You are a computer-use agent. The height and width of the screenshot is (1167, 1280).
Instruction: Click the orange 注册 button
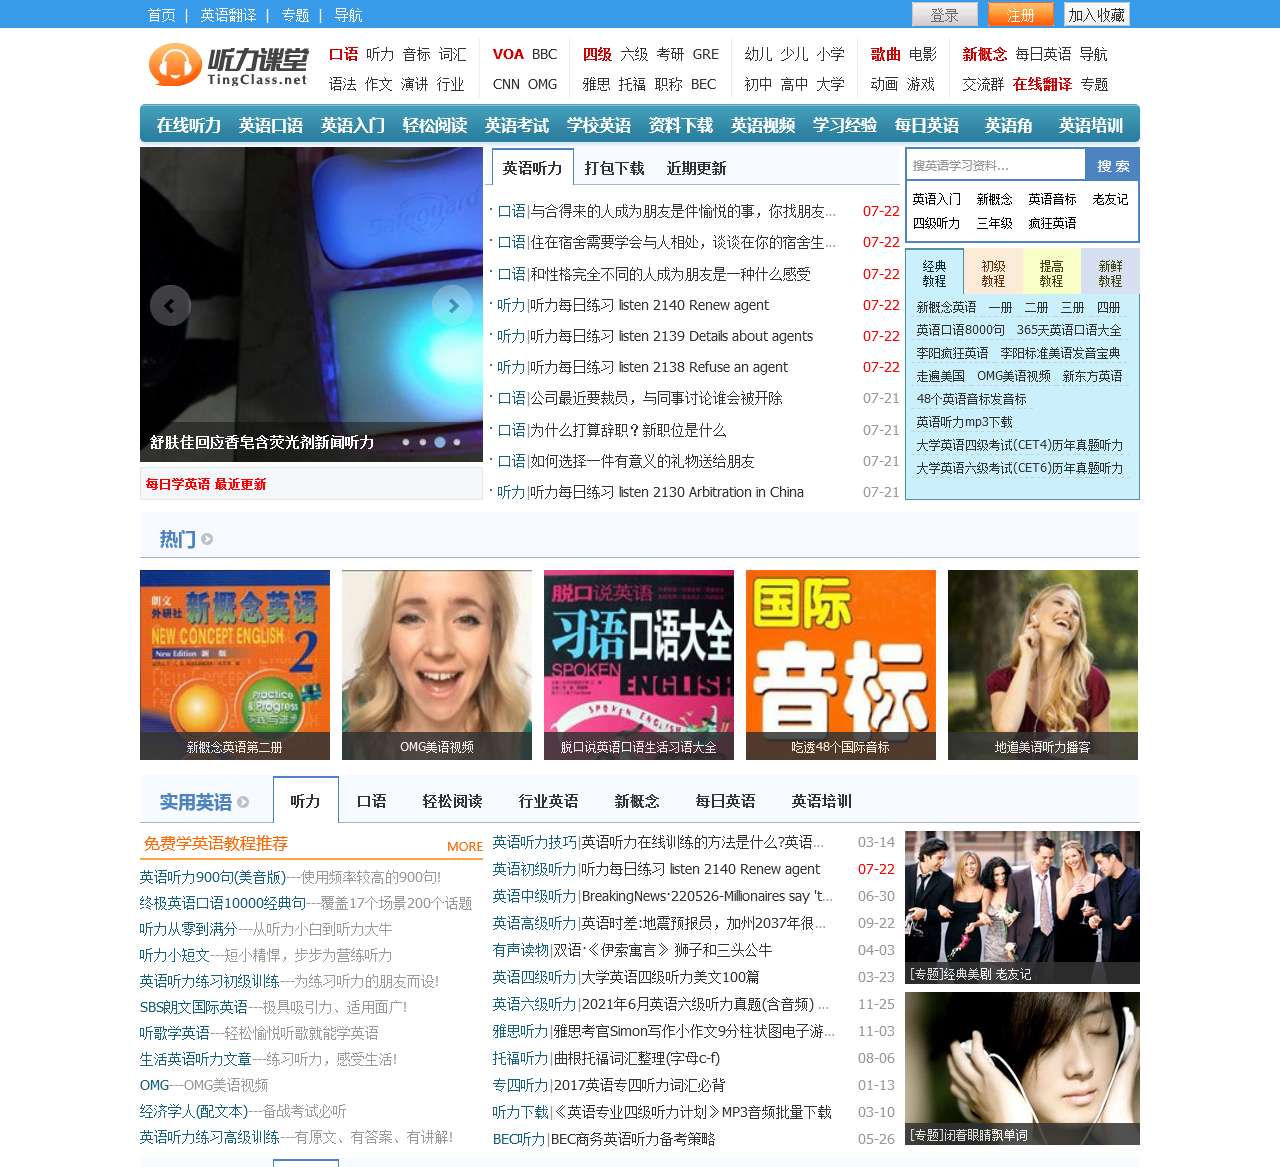click(x=1019, y=14)
